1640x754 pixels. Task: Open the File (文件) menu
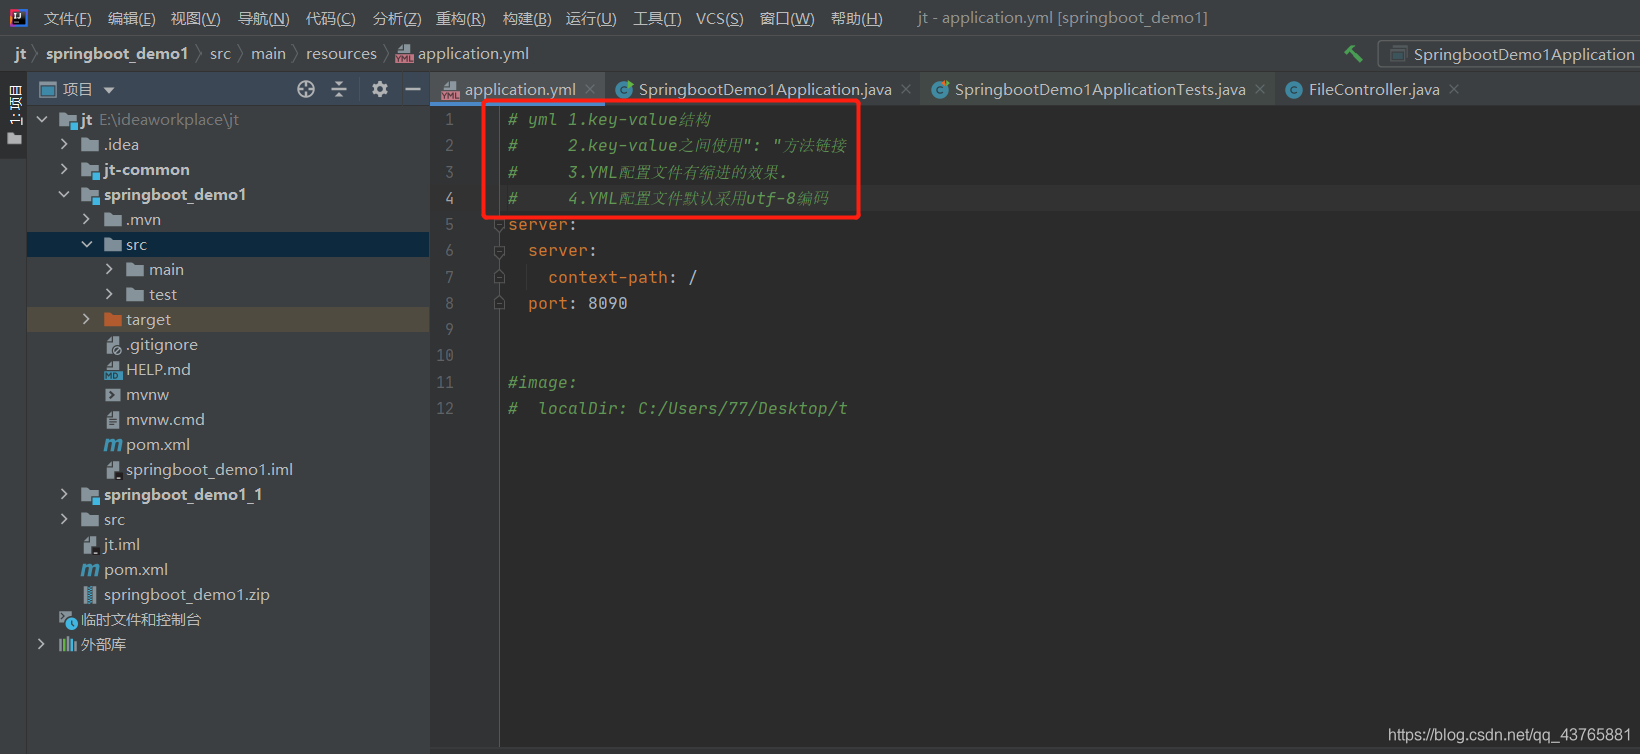[67, 19]
